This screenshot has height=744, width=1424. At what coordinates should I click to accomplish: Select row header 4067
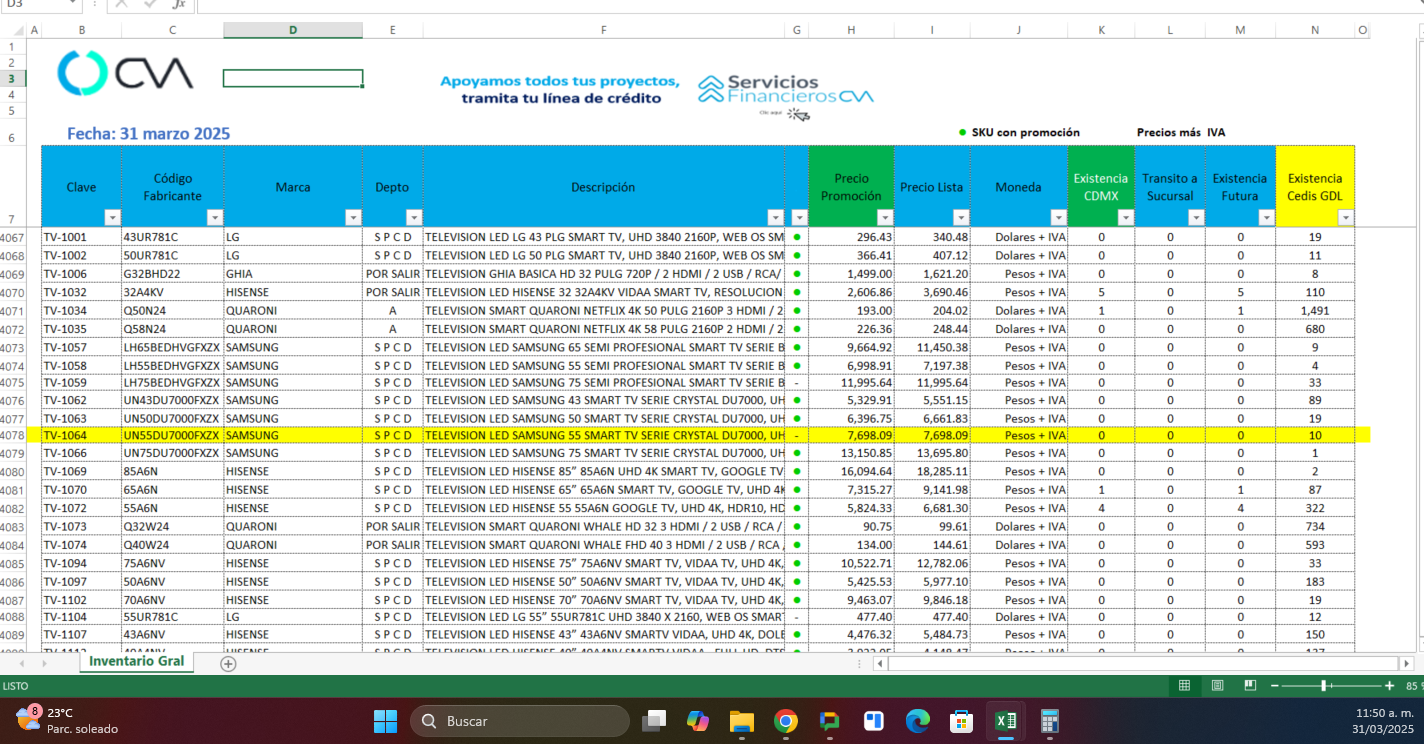[13, 237]
